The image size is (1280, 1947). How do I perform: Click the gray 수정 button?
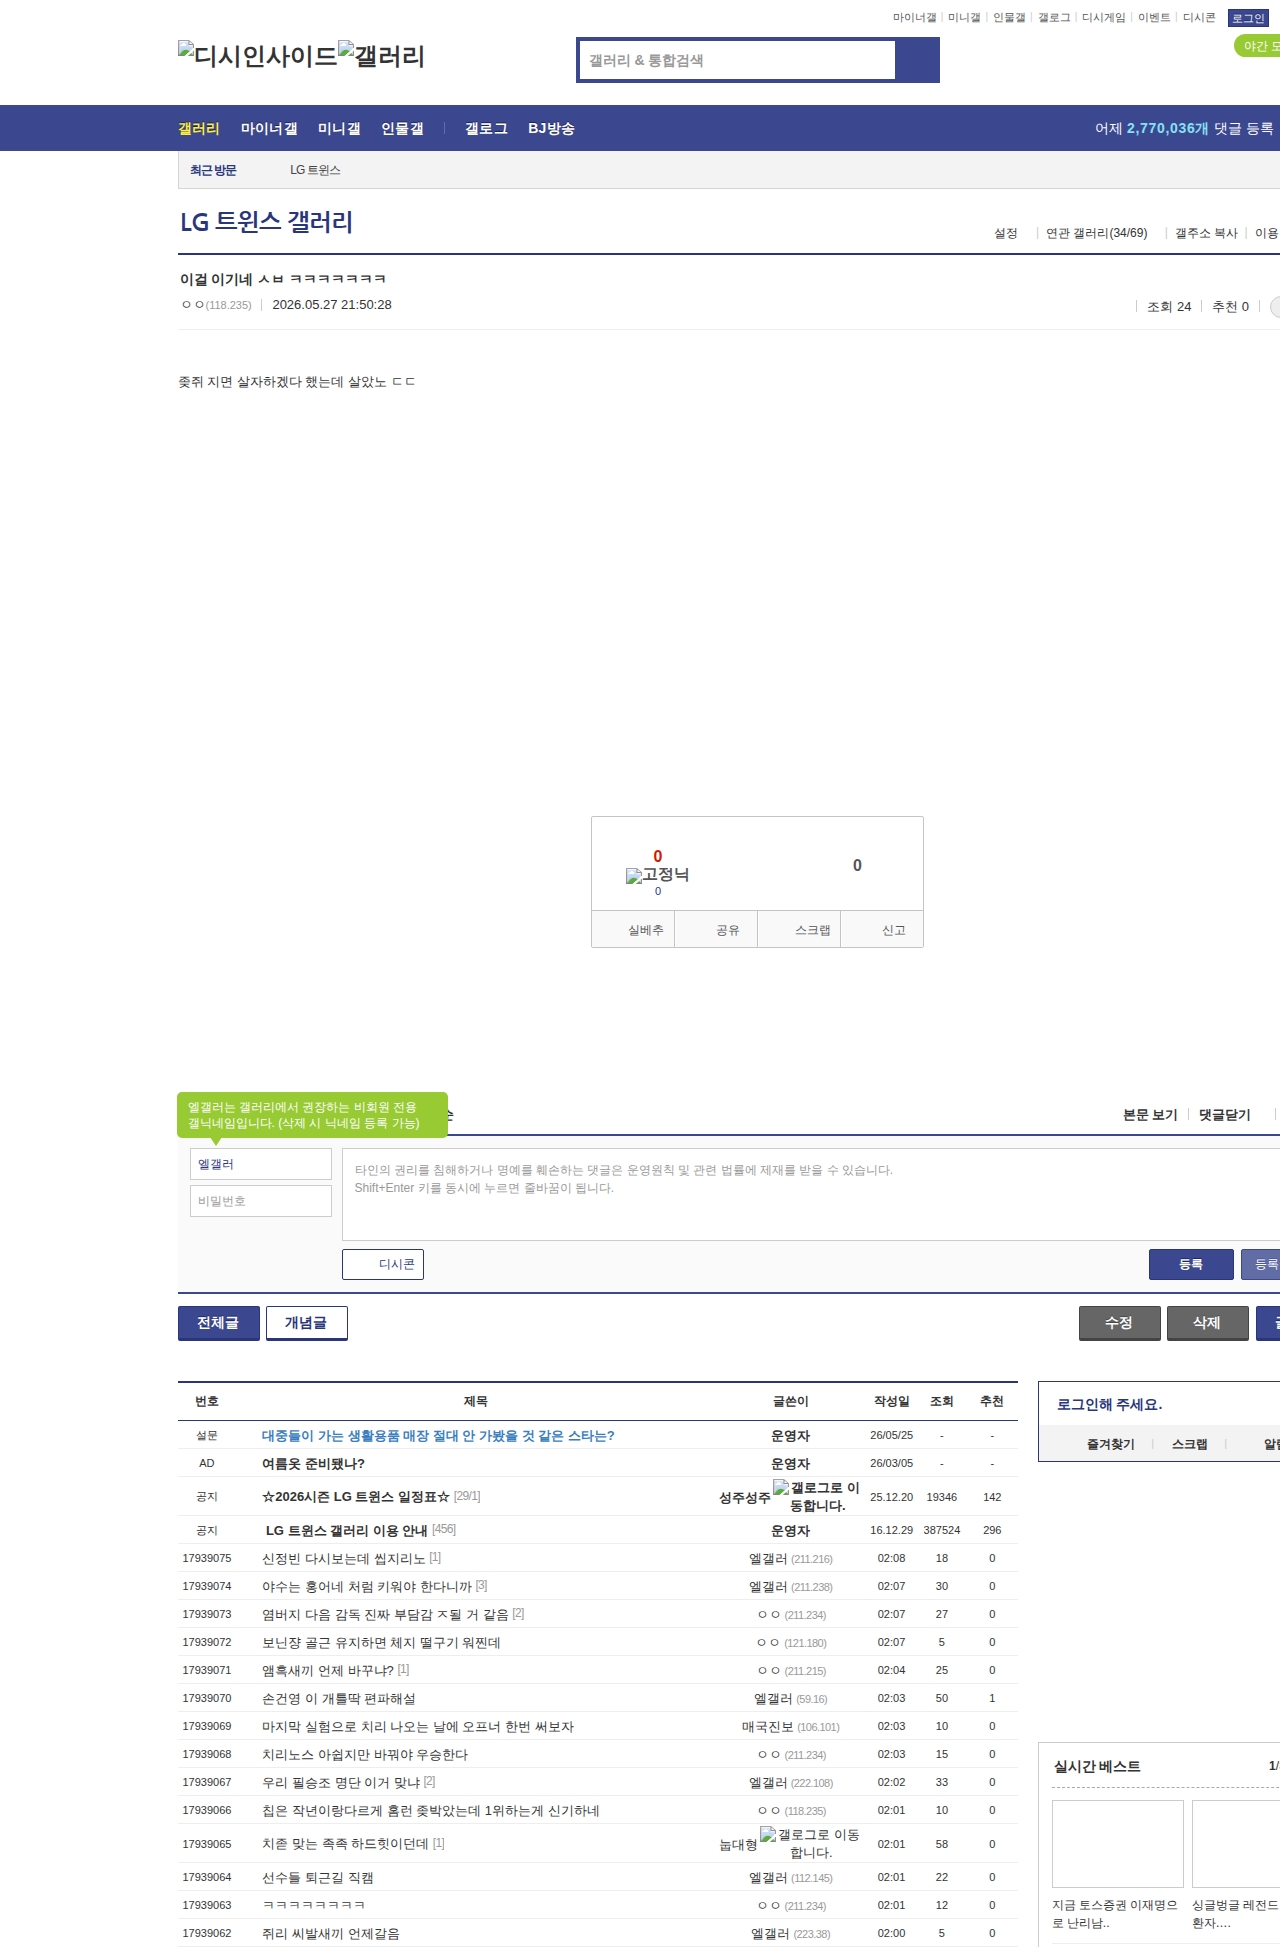click(x=1119, y=1323)
